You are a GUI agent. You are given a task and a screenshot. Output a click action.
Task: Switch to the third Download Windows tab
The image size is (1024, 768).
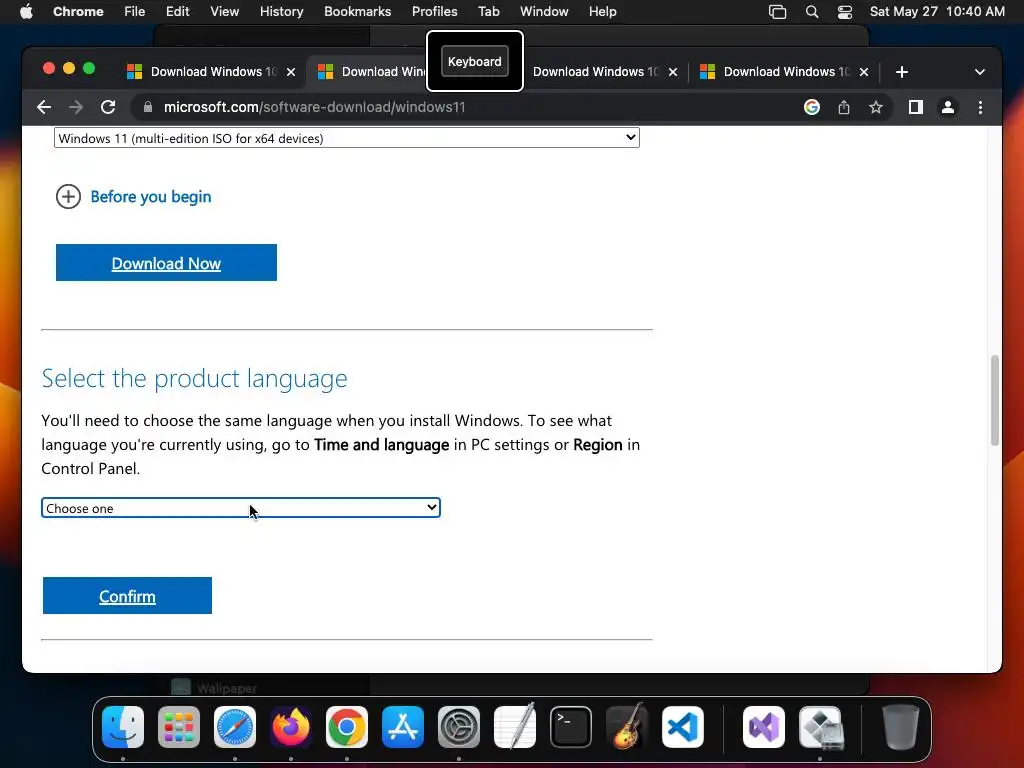596,72
